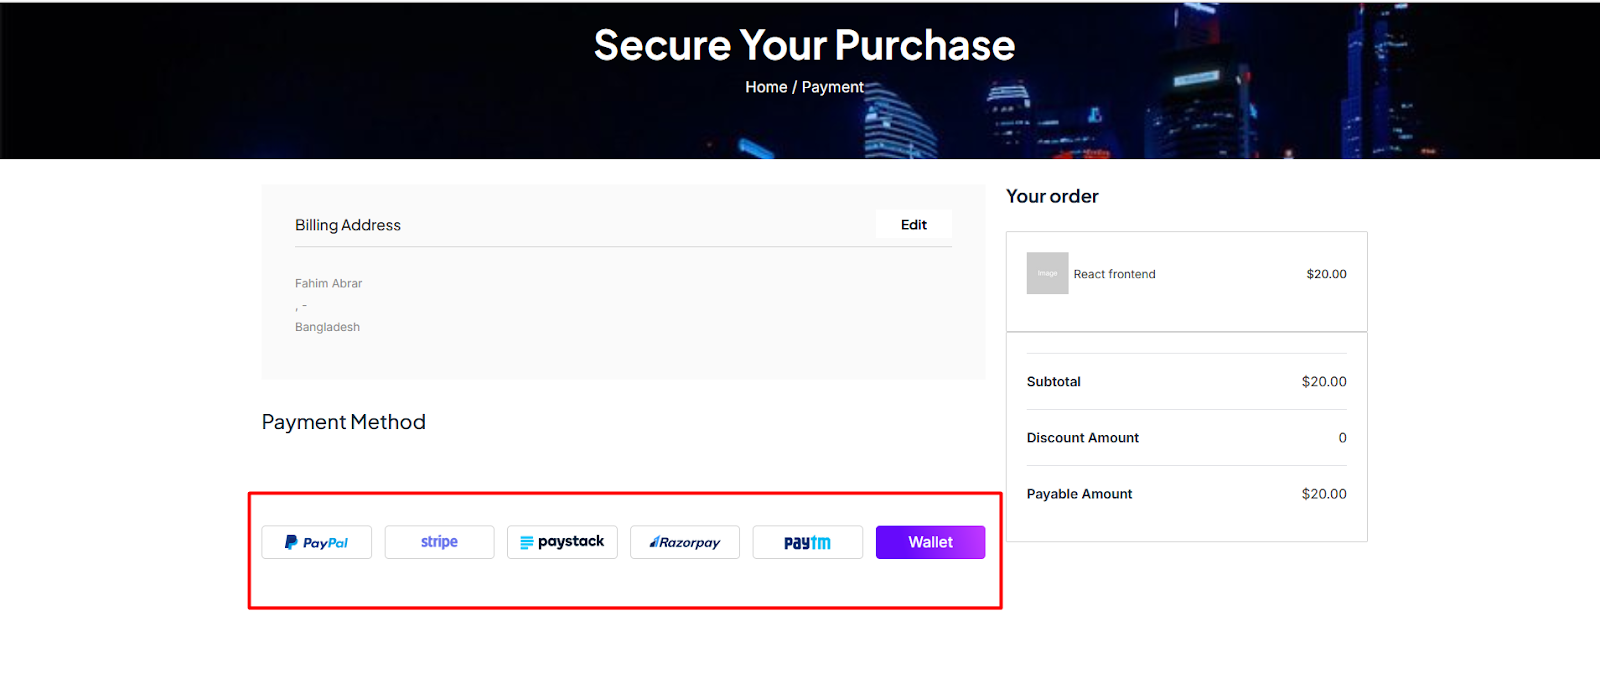The height and width of the screenshot is (678, 1600).
Task: Select the Discount Amount row label
Action: [x=1082, y=438]
